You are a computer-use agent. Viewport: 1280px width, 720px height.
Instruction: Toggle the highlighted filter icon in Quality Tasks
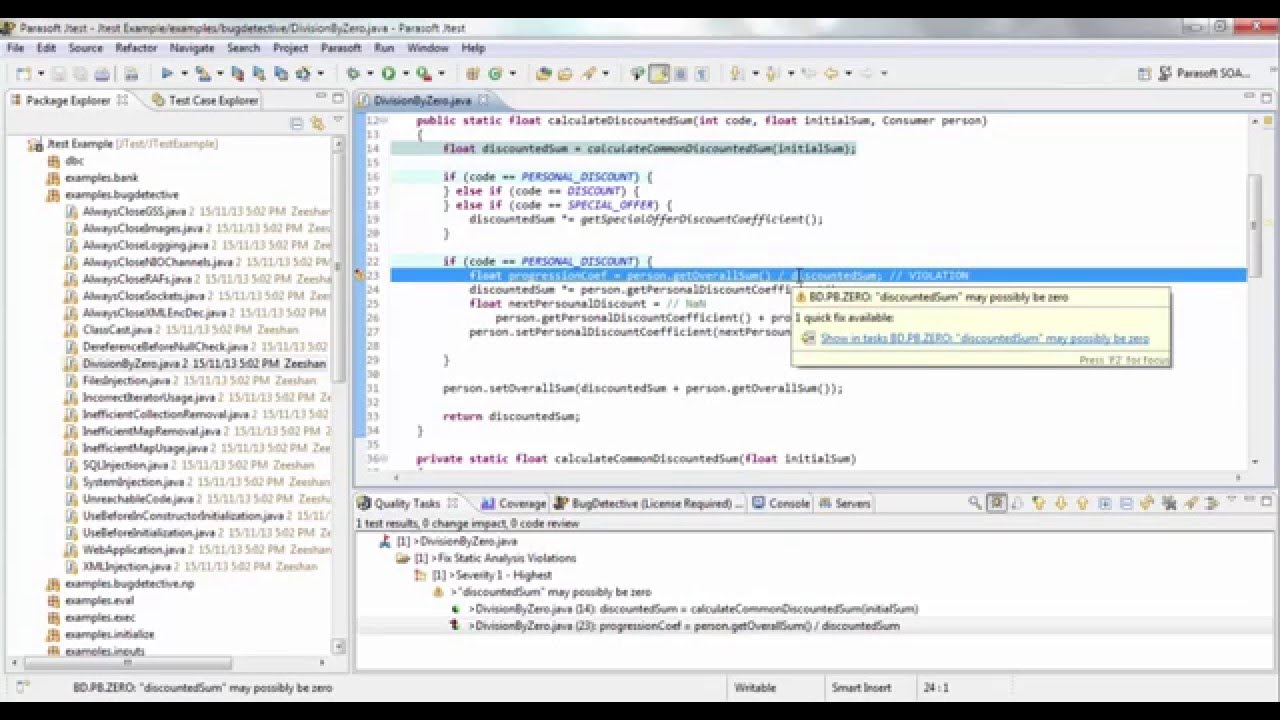coord(997,503)
